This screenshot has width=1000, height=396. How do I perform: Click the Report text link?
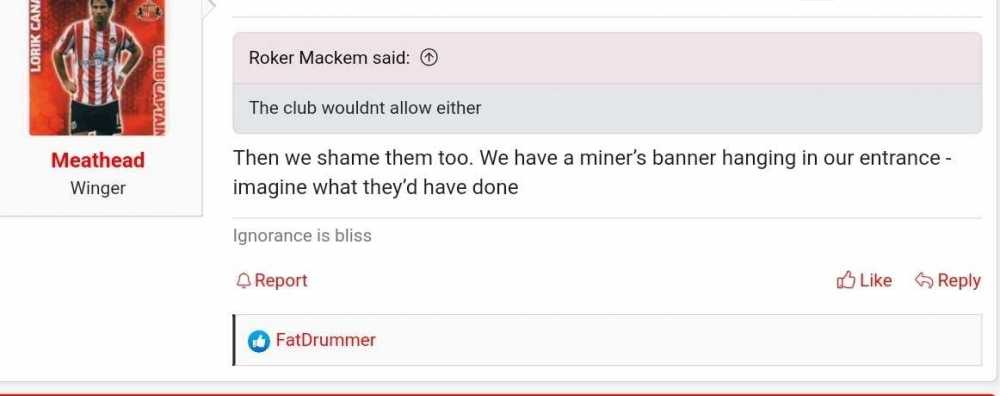point(281,281)
